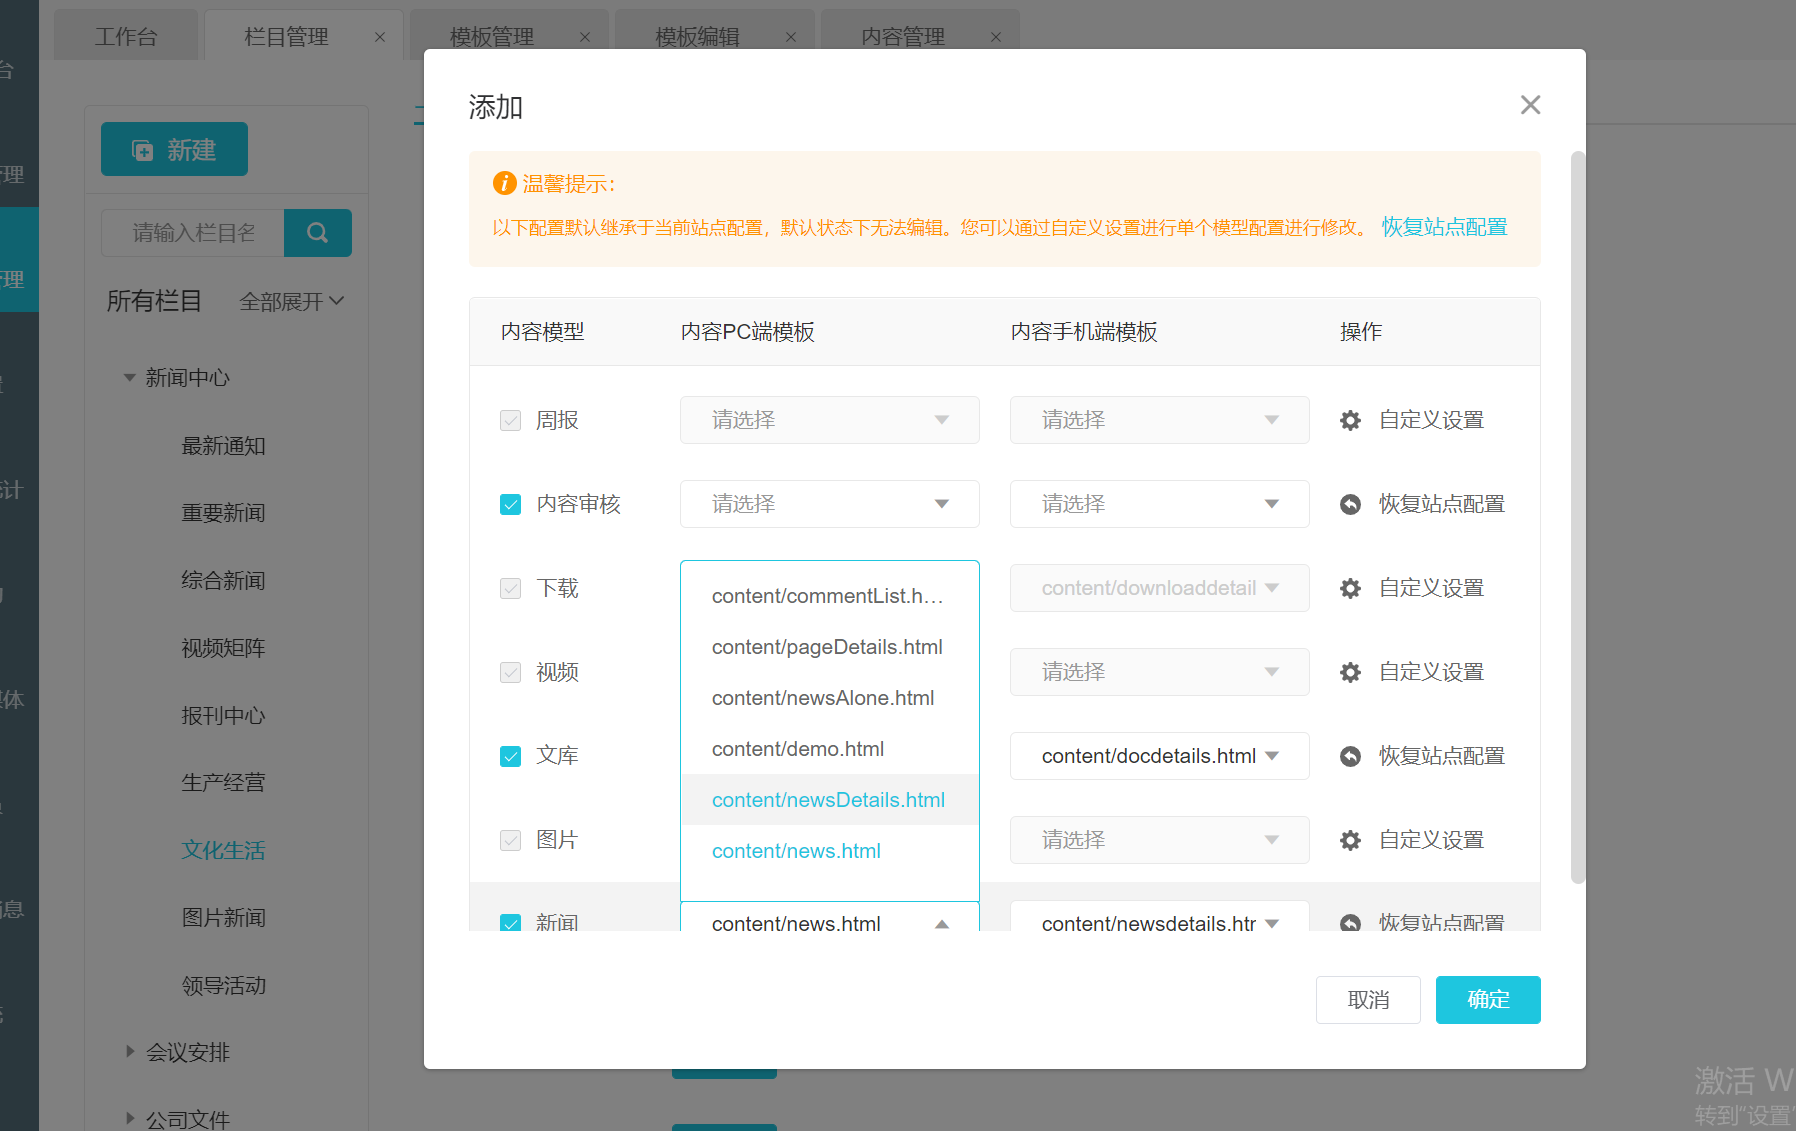The image size is (1796, 1131).
Task: Click the gear icon in the 周报 row
Action: [x=1350, y=421]
